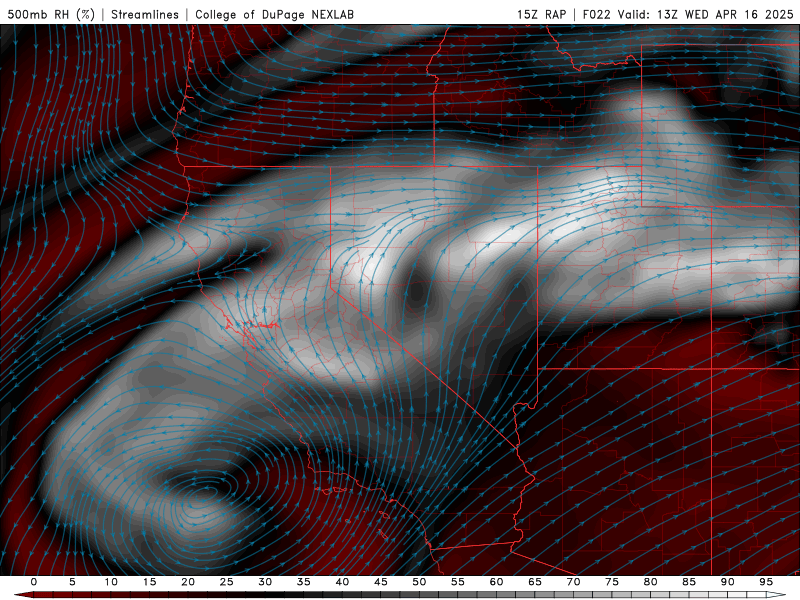The width and height of the screenshot is (800, 600).
Task: Click the colorbar label "35"
Action: [x=304, y=582]
